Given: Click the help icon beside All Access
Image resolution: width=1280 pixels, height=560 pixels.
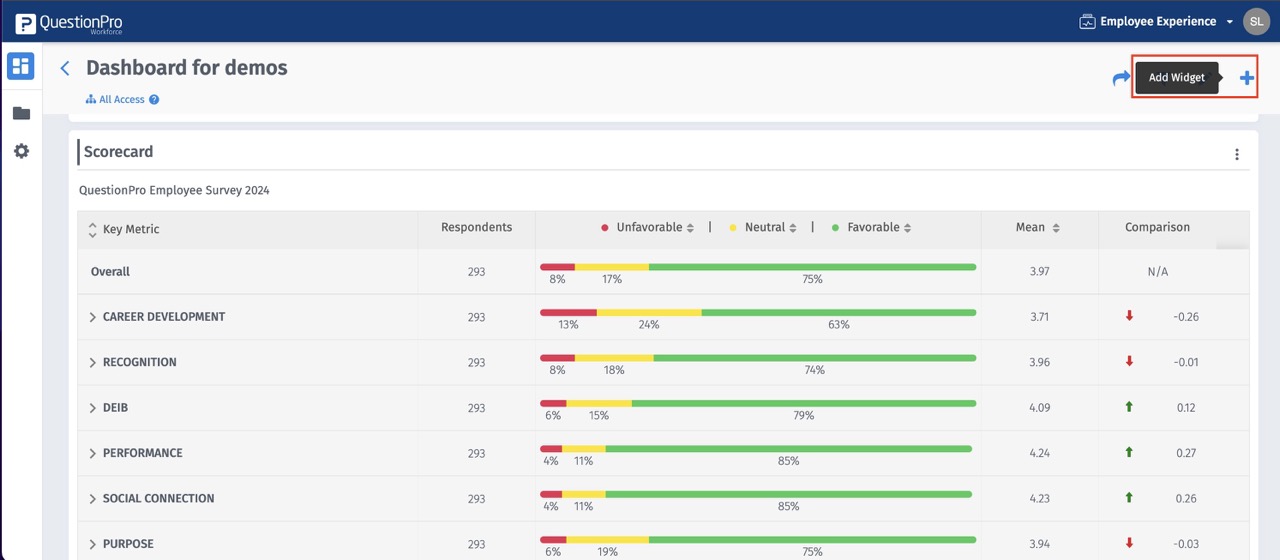Looking at the screenshot, I should tap(154, 100).
